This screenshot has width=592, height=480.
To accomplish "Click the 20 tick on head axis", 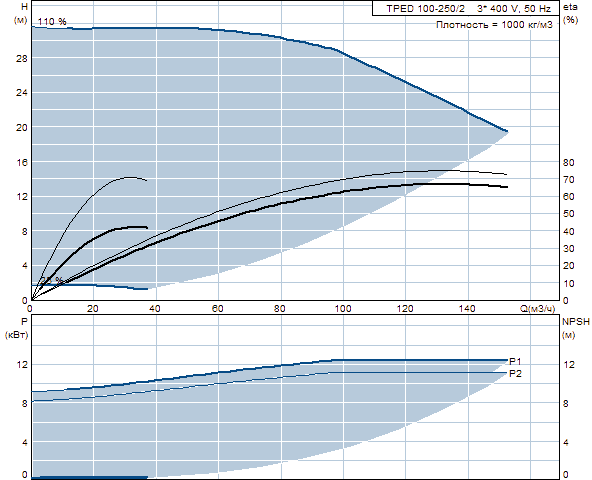I will tap(22, 127).
